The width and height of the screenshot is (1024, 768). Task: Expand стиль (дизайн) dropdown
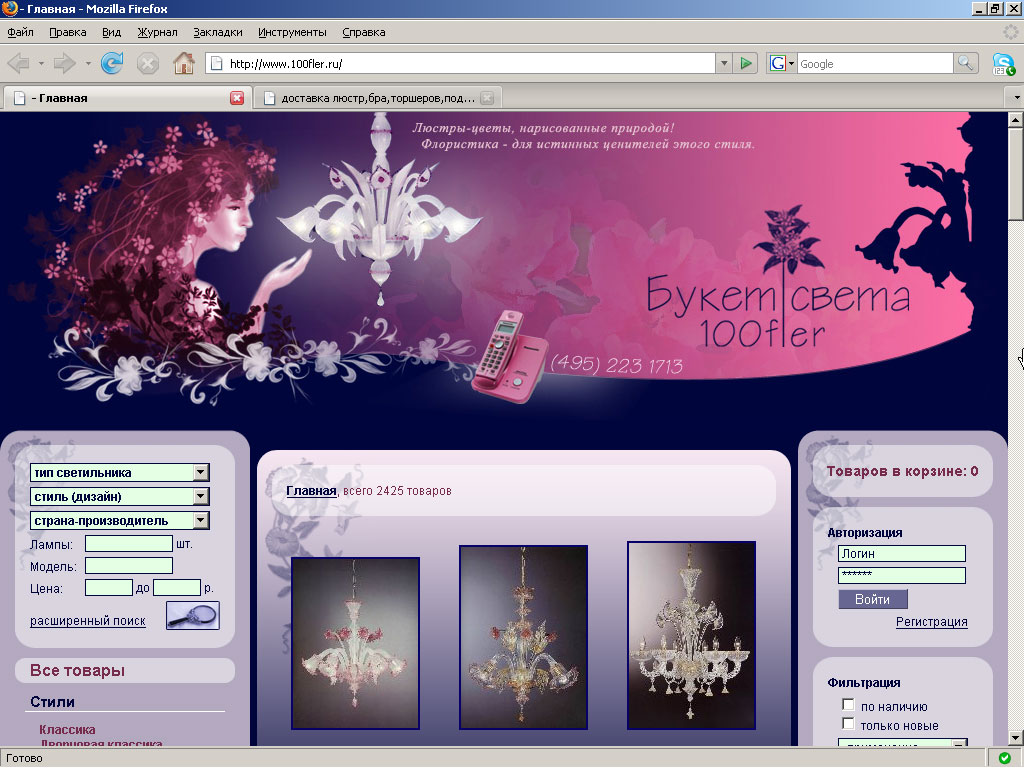point(201,496)
